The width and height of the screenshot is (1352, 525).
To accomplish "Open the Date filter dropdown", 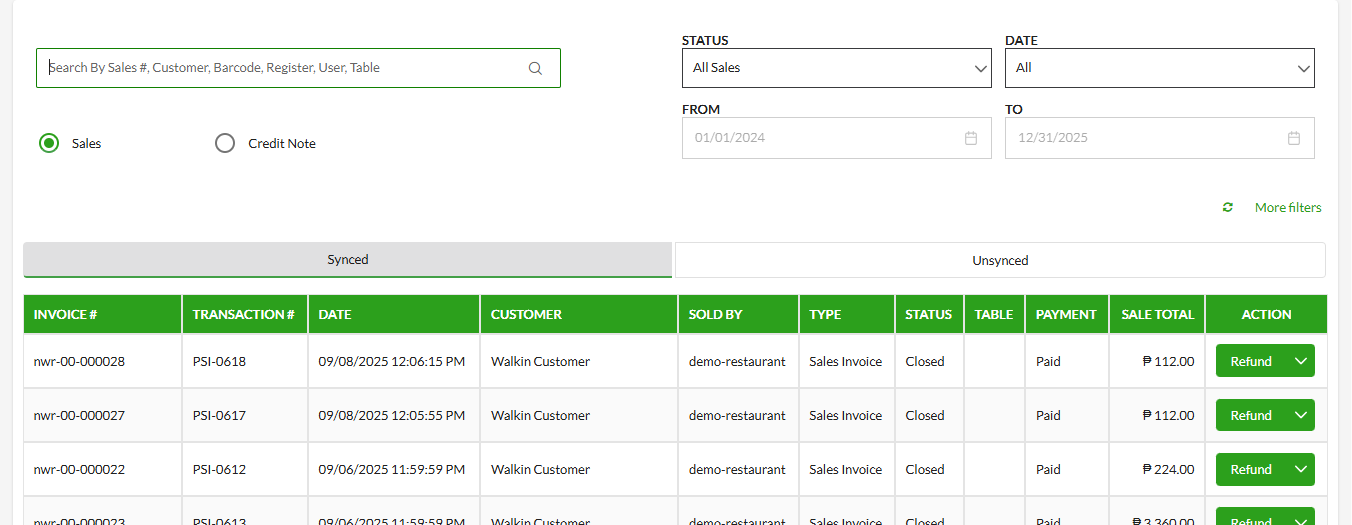I will pos(1159,68).
